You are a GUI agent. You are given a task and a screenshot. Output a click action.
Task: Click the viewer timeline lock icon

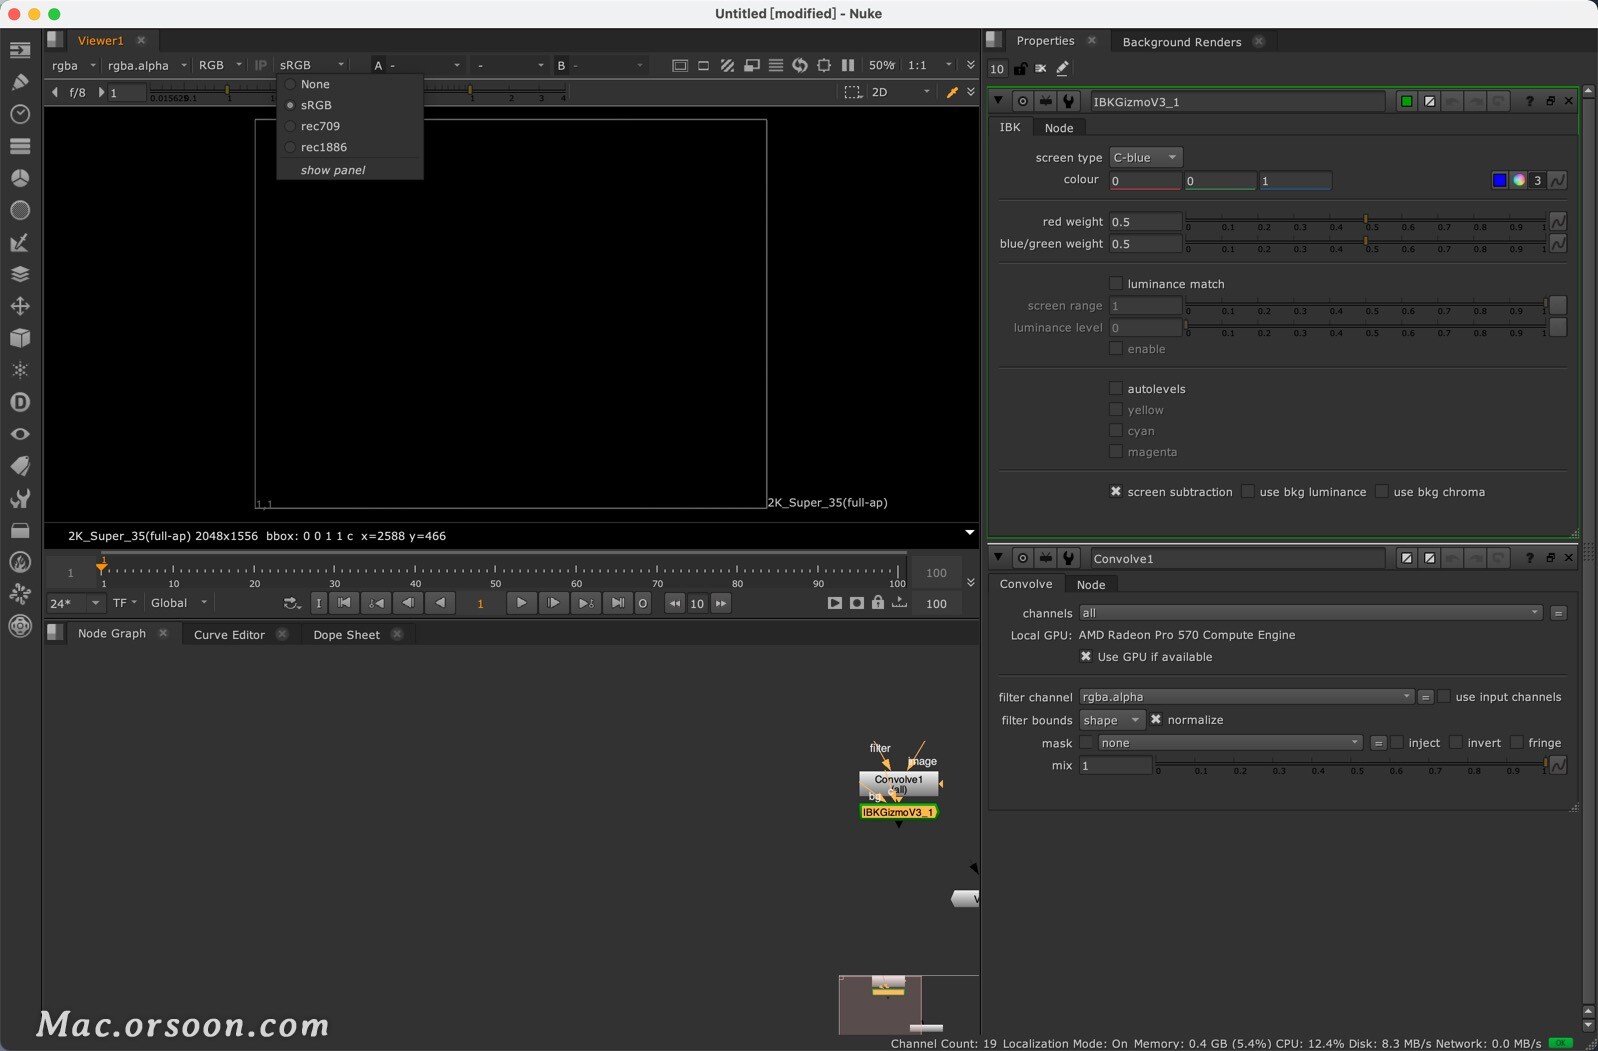(x=878, y=603)
